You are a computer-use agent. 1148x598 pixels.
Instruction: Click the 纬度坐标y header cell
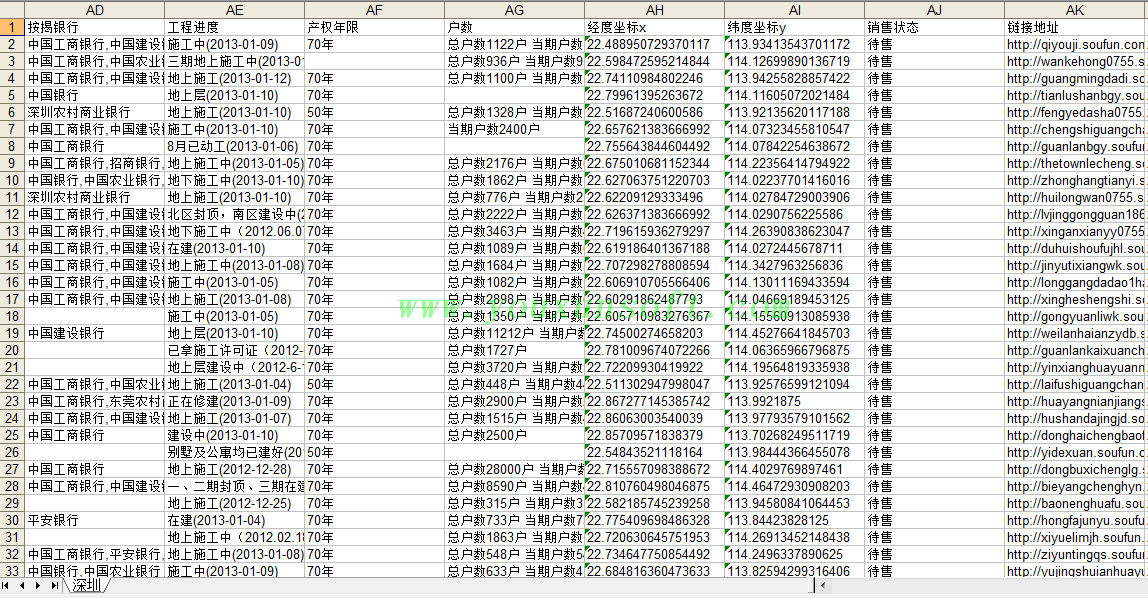(x=794, y=27)
